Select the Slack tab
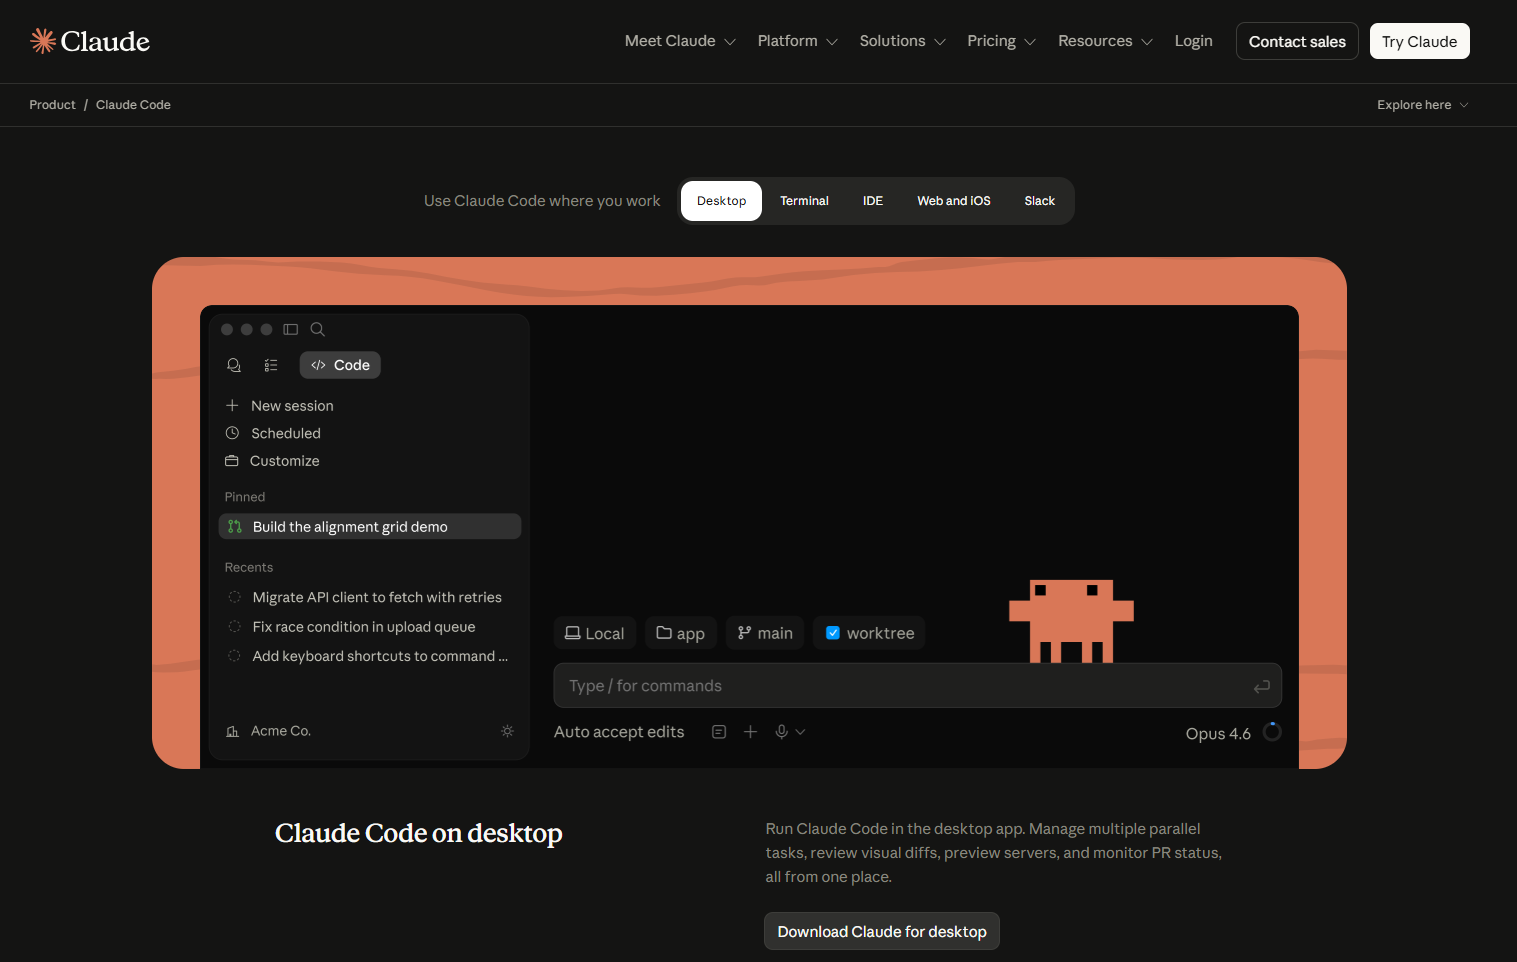The height and width of the screenshot is (962, 1517). (x=1039, y=201)
